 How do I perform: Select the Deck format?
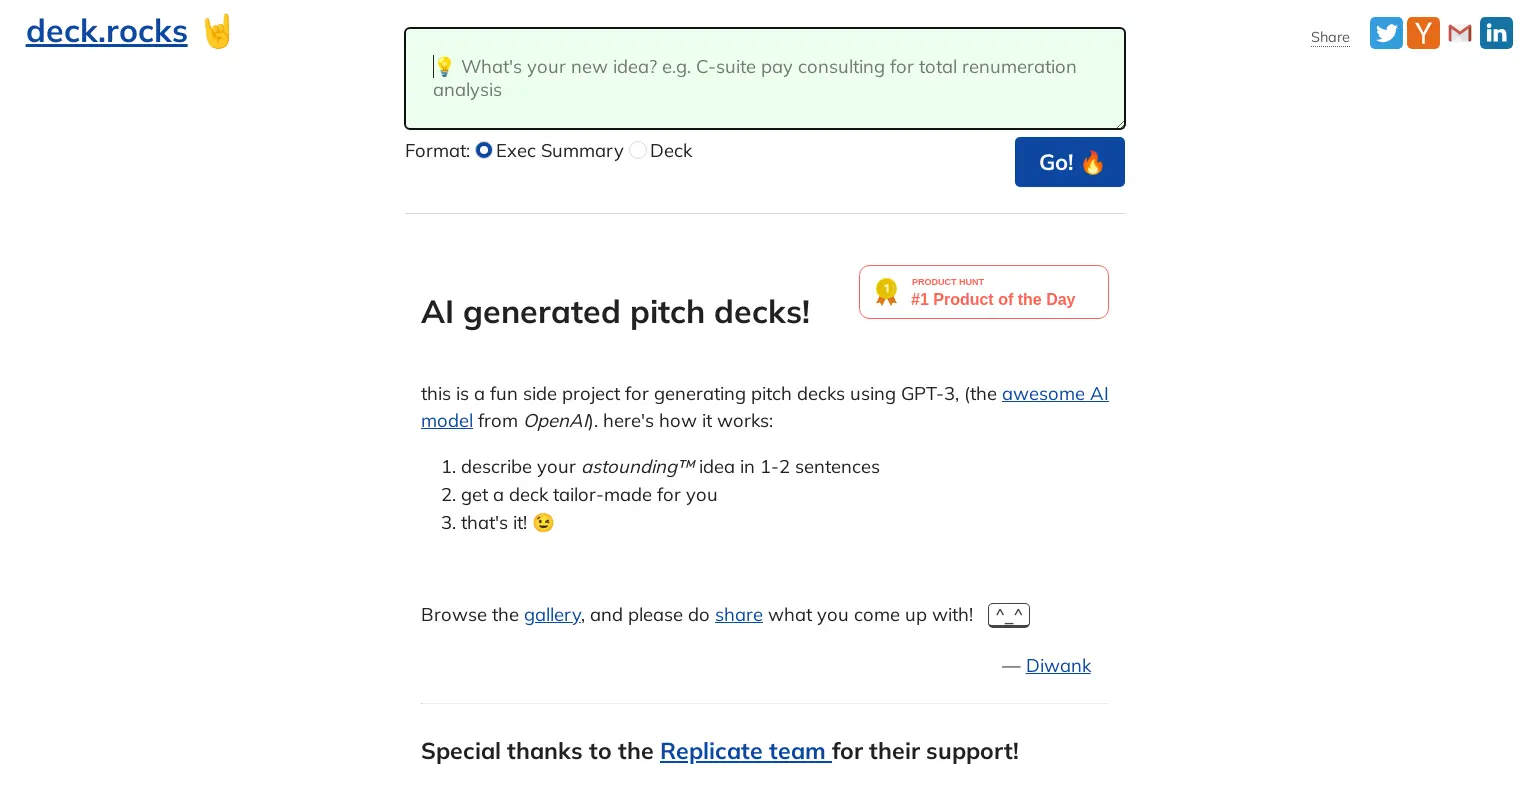[638, 150]
